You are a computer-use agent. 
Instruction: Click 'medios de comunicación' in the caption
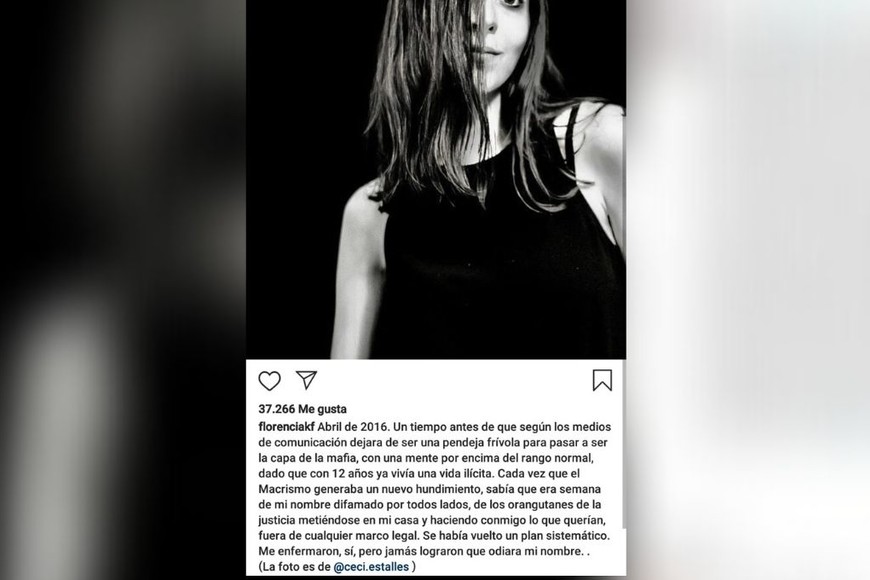(x=434, y=435)
